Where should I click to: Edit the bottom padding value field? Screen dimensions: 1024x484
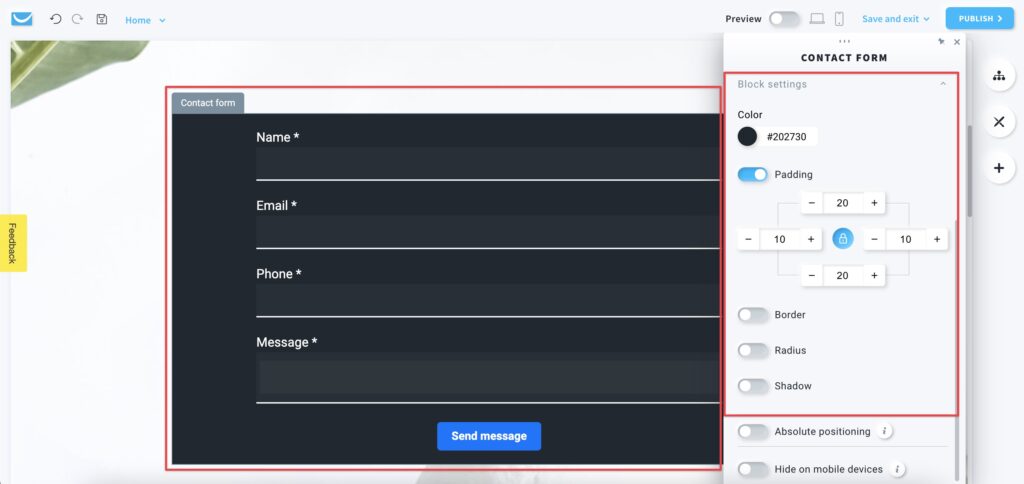pos(842,276)
